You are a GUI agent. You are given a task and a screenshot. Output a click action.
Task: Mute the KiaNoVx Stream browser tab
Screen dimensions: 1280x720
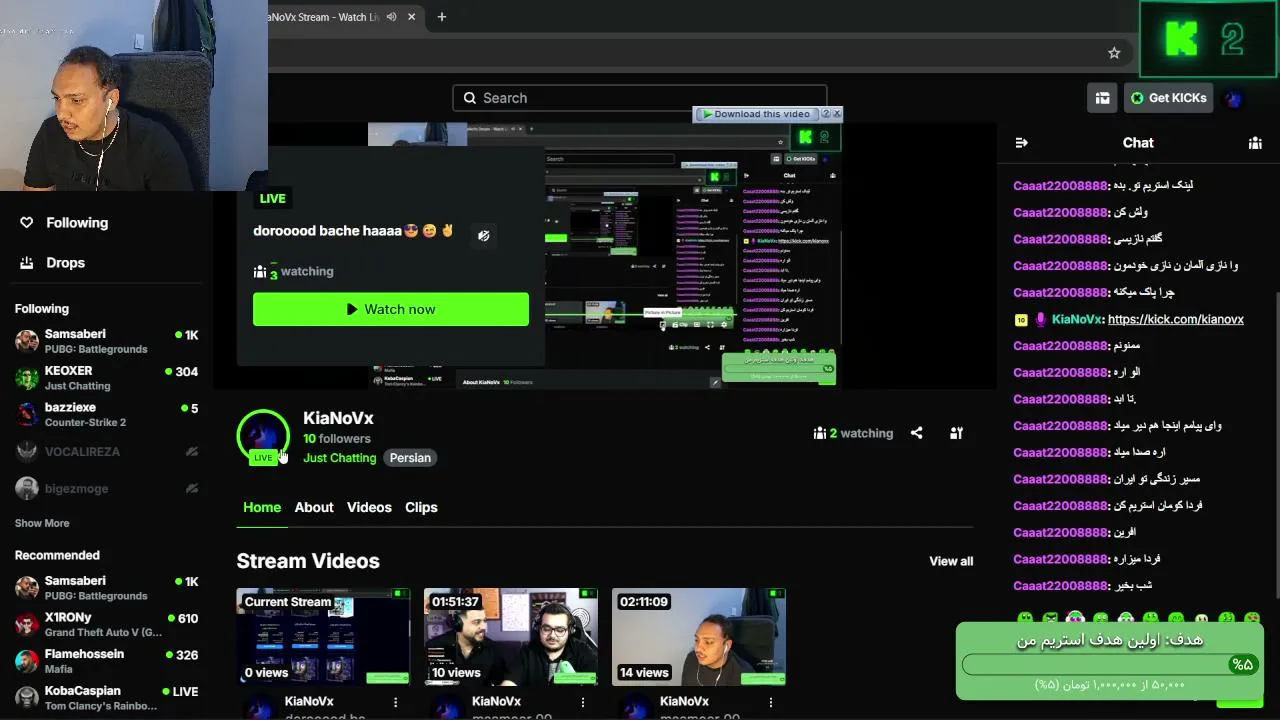pyautogui.click(x=391, y=17)
